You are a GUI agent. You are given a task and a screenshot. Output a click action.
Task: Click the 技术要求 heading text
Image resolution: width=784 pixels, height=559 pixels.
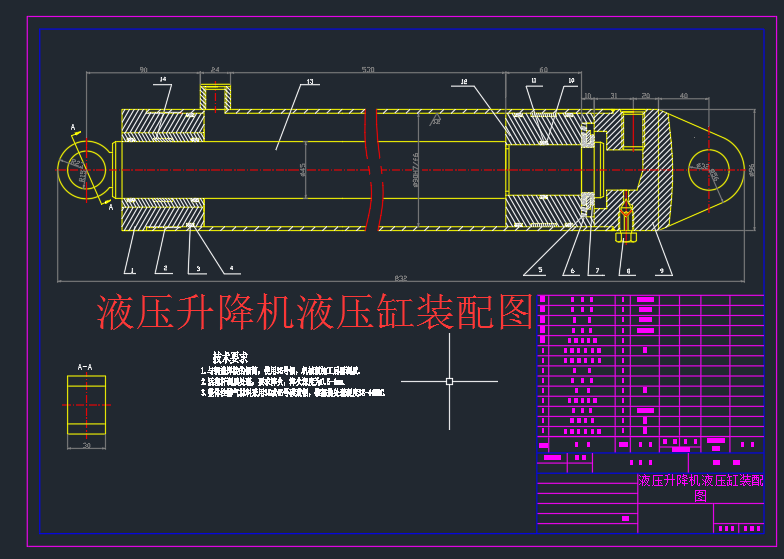[x=230, y=358]
